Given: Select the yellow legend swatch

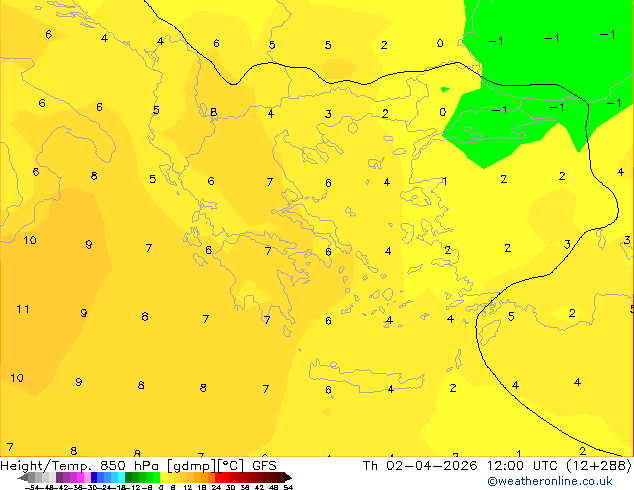Looking at the screenshot, I should point(163,477).
